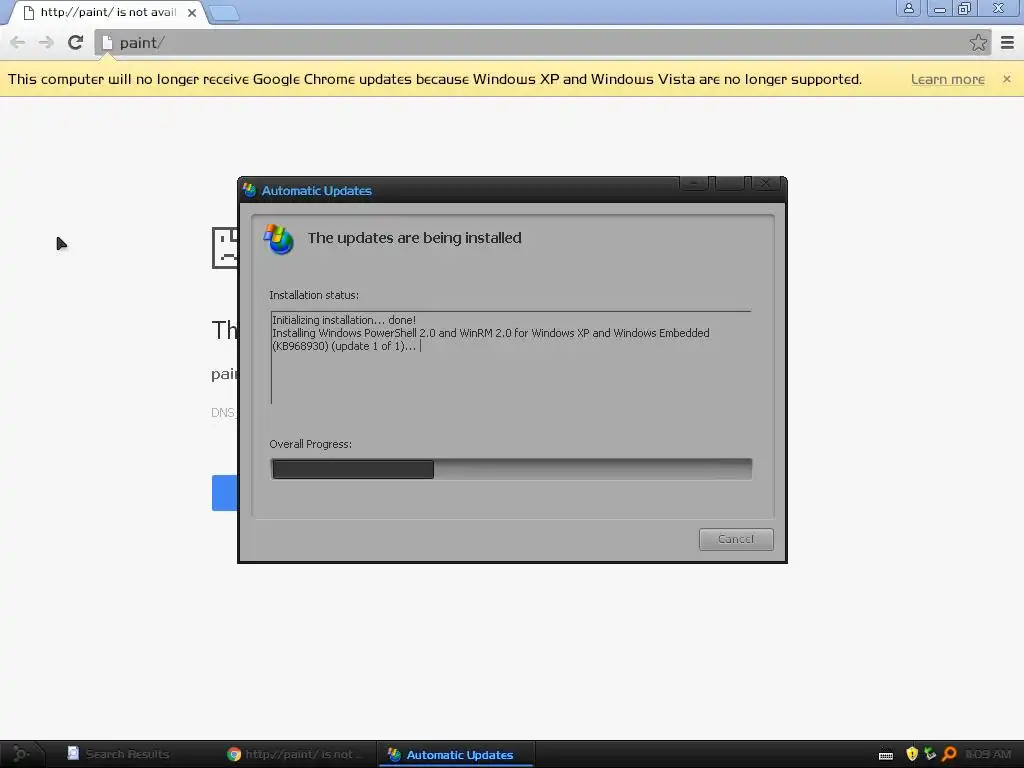Switch to Chrome taskbar item

tap(295, 754)
